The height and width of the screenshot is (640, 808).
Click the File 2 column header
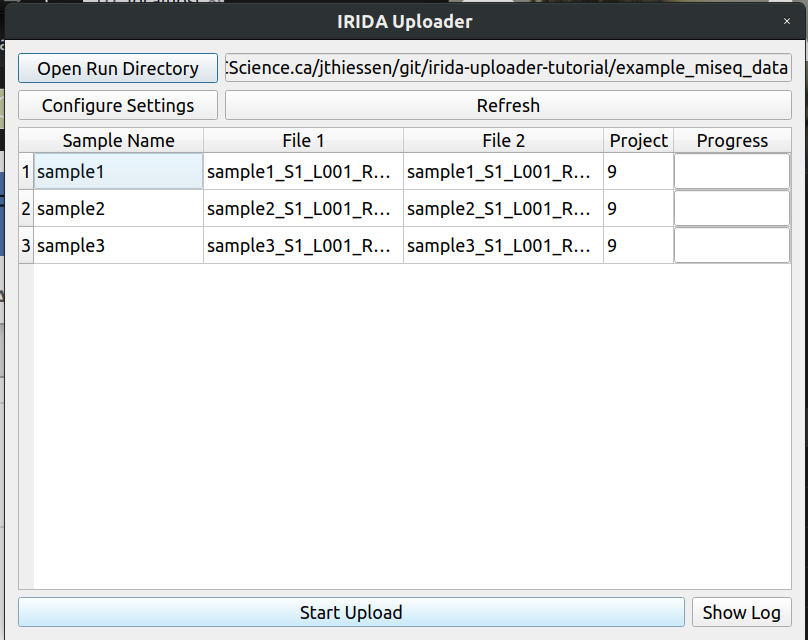coord(503,140)
